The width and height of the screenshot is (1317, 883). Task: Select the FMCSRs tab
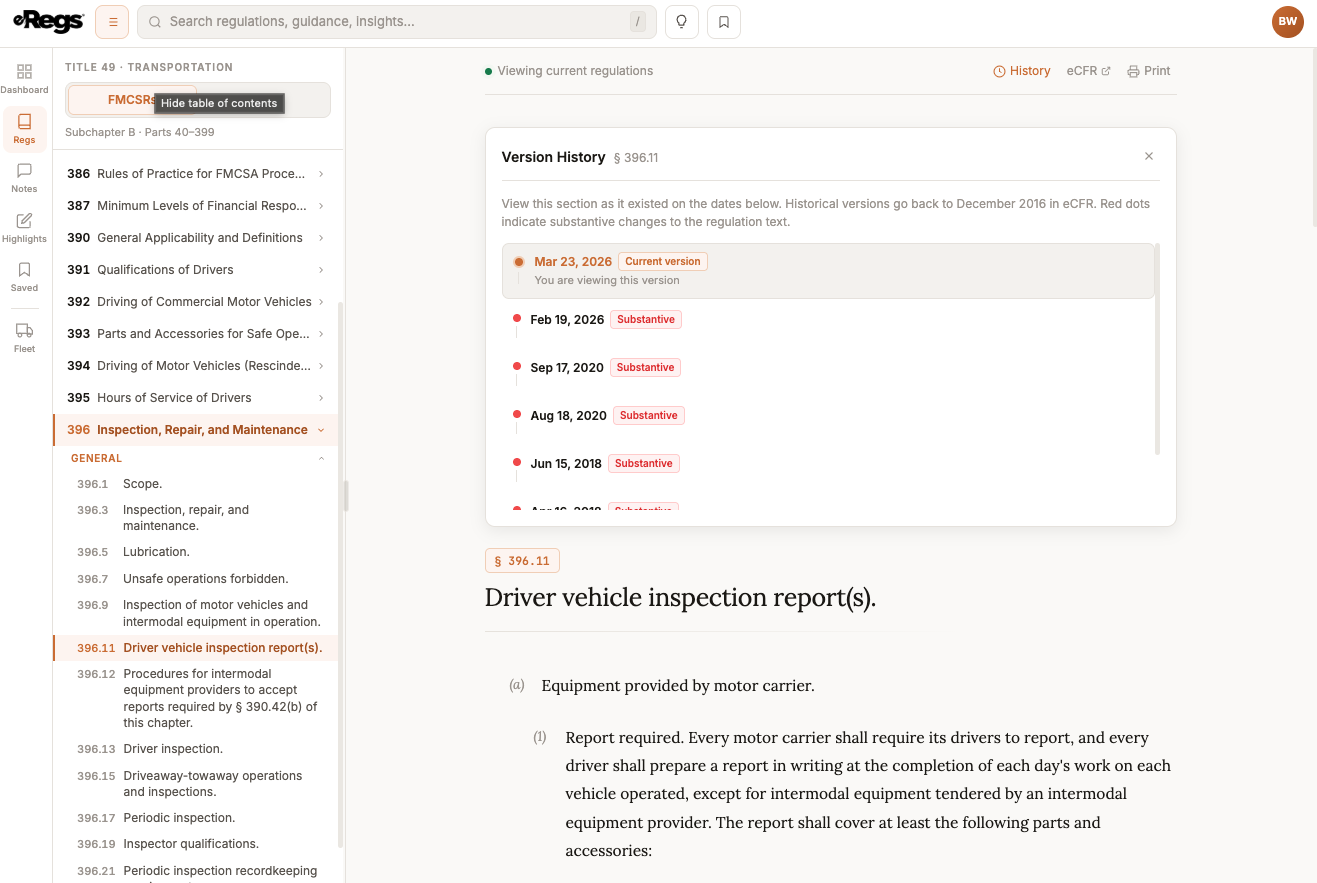[x=132, y=100]
